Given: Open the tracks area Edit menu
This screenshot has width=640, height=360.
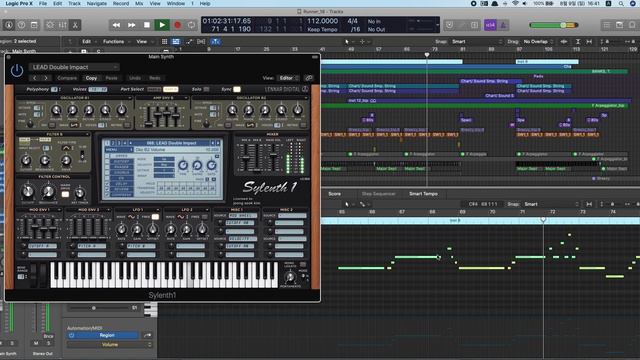Looking at the screenshot, I should tap(89, 41).
